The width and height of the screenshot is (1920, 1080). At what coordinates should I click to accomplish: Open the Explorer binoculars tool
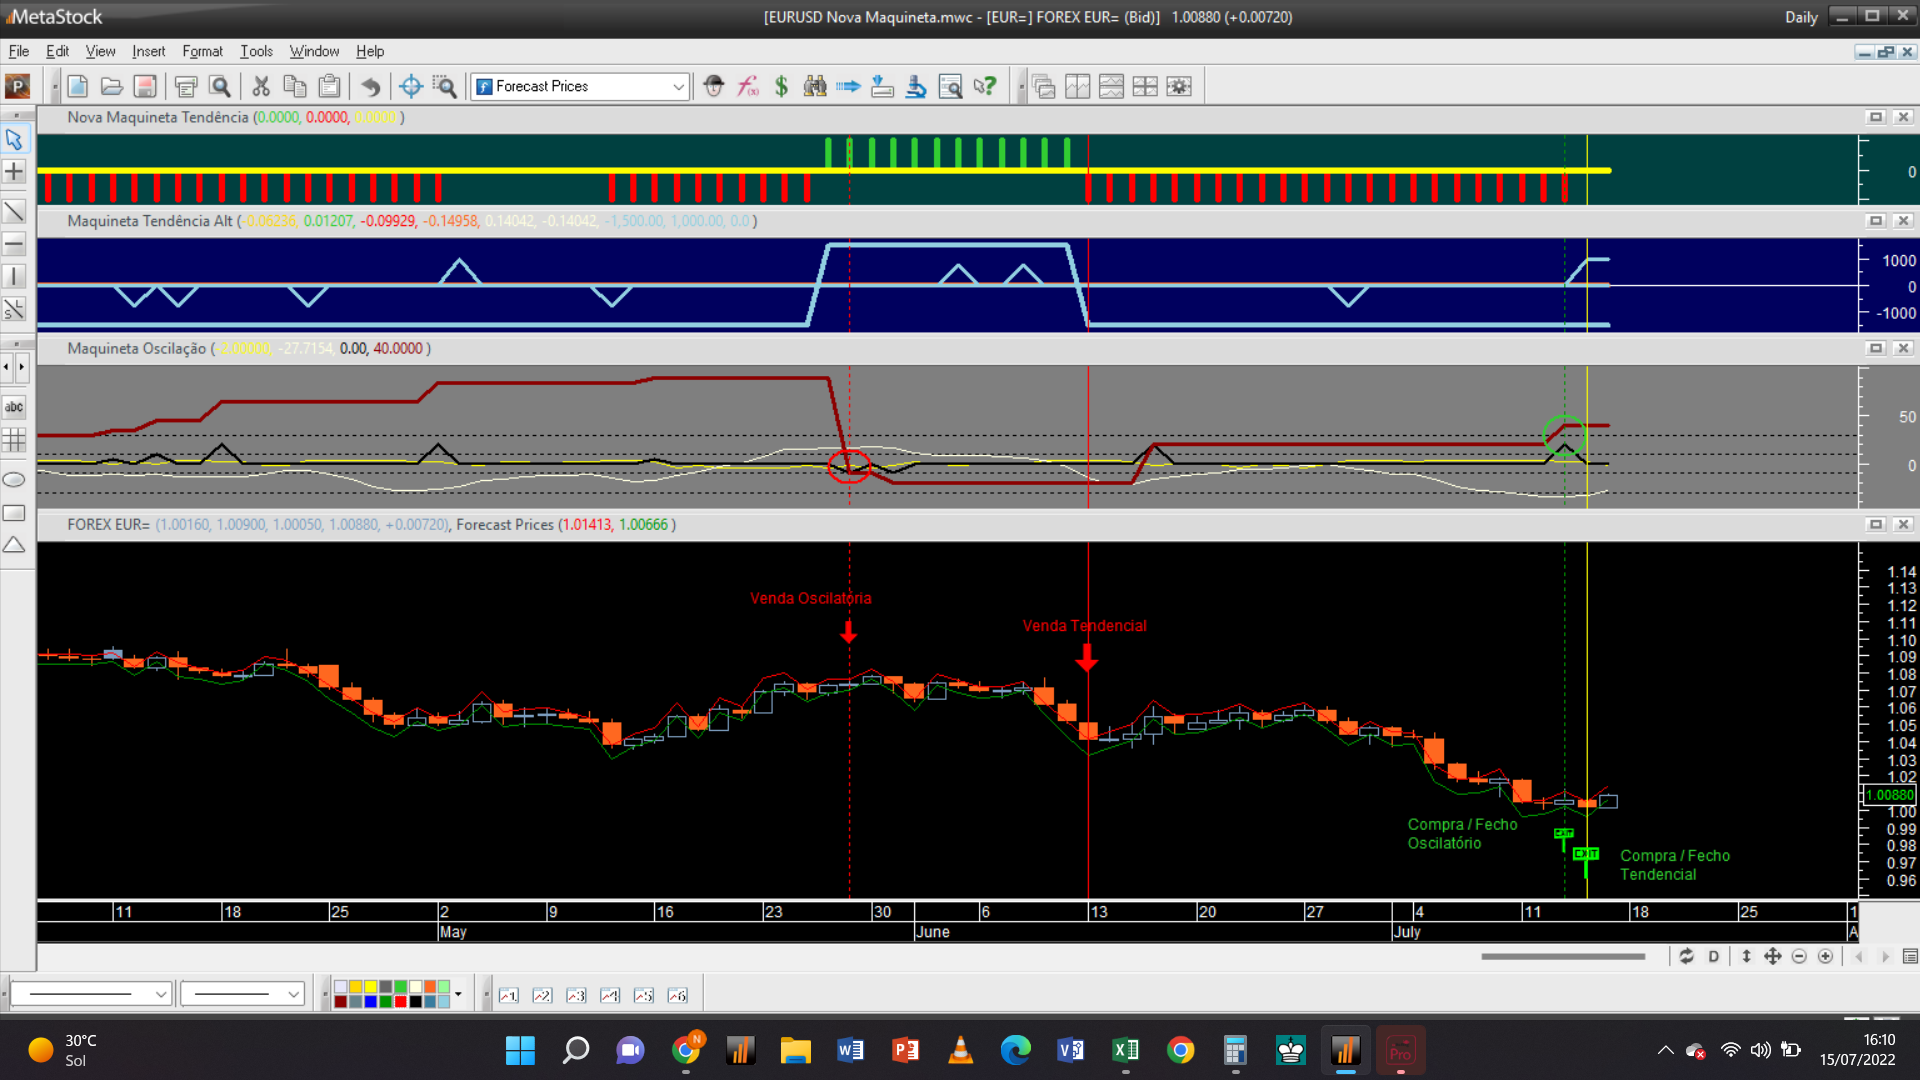pyautogui.click(x=815, y=86)
